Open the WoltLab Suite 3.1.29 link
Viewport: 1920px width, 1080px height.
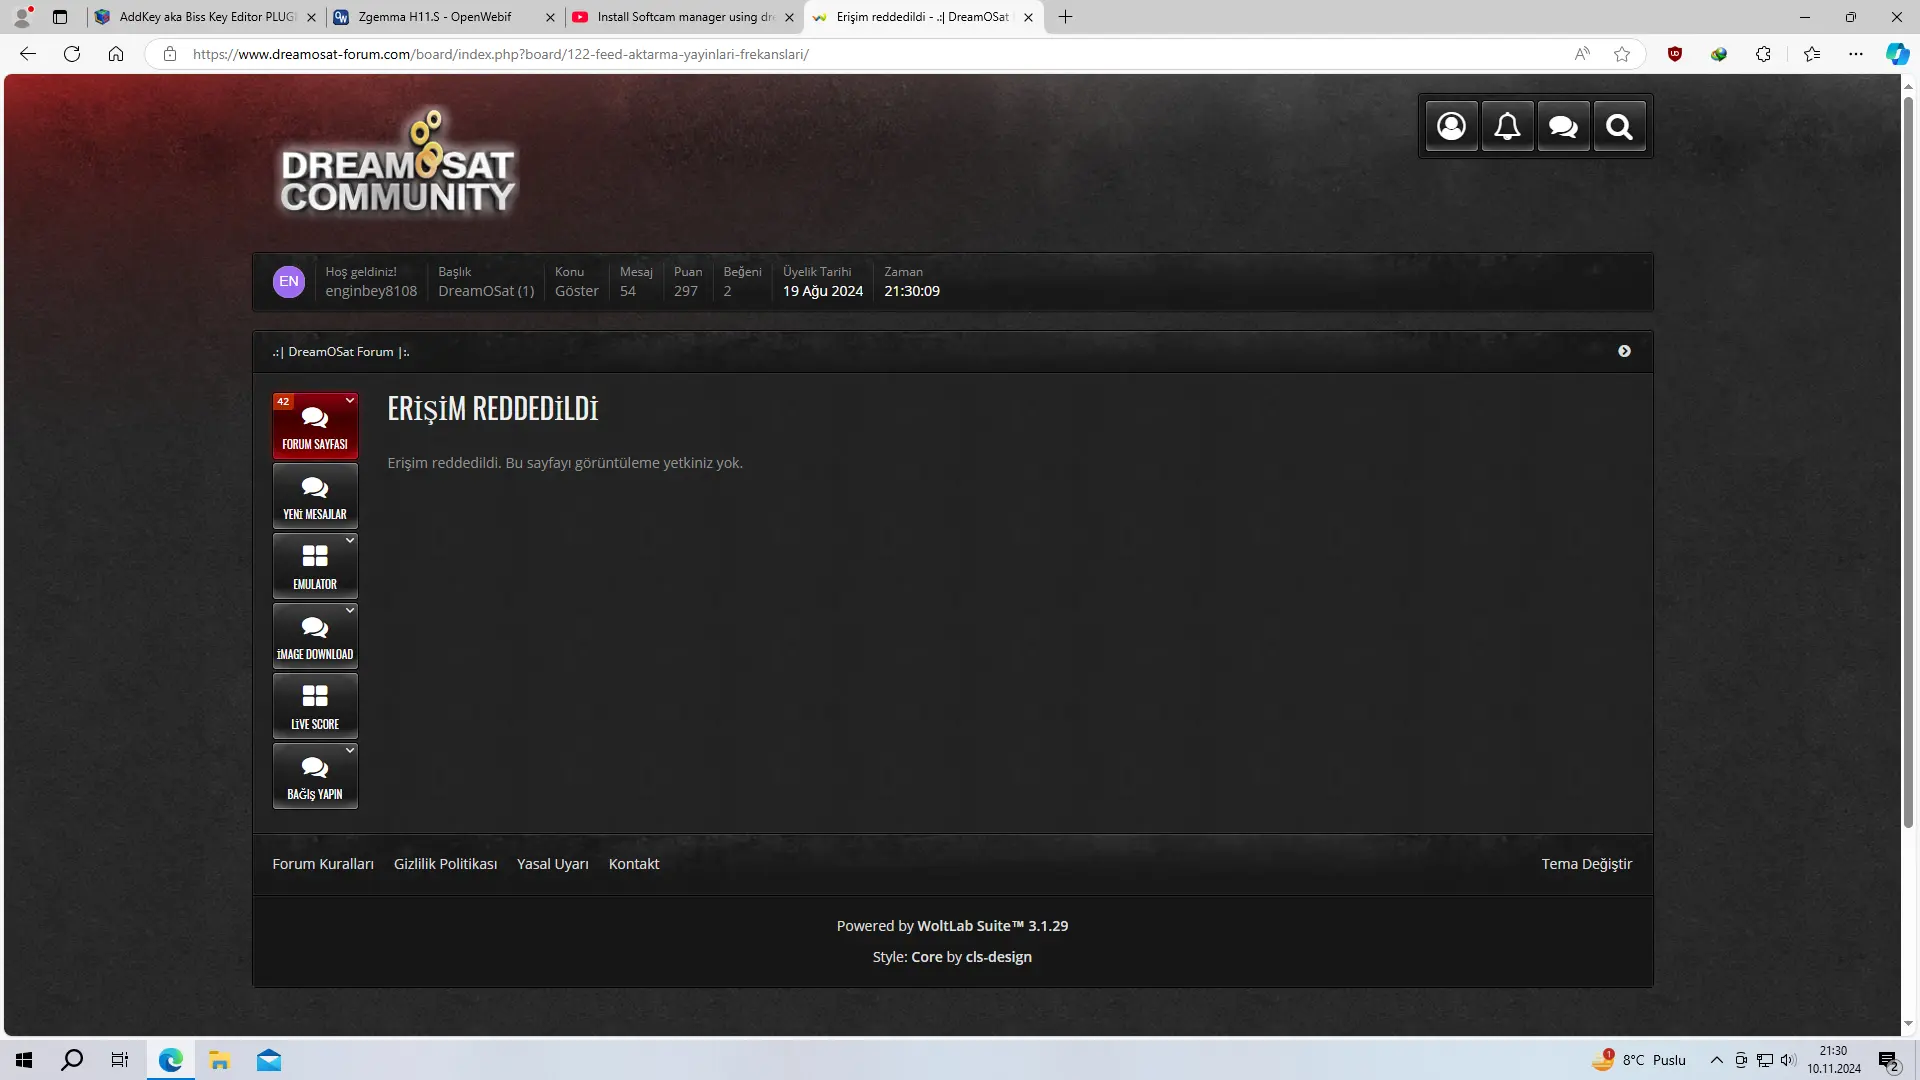[x=993, y=926]
